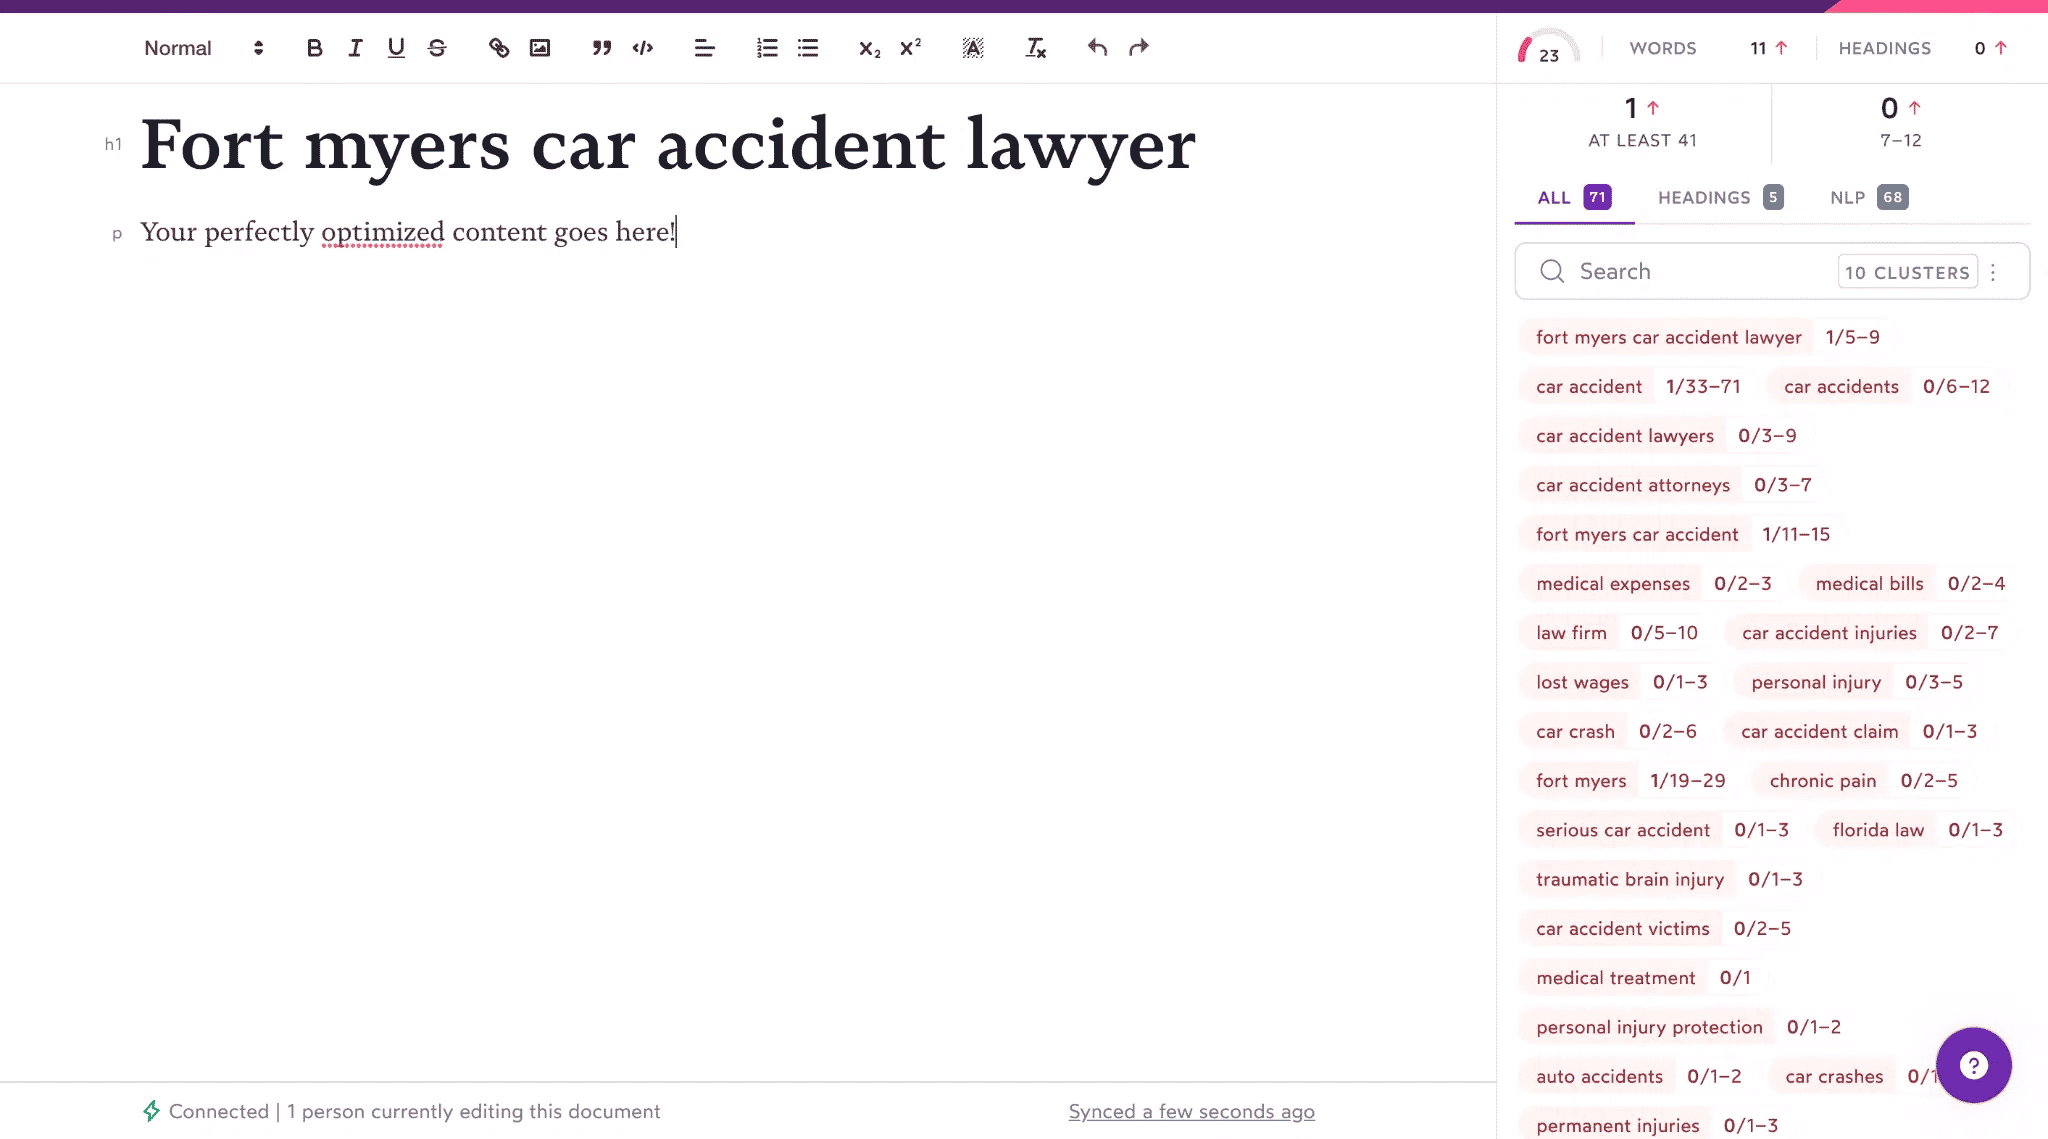
Task: Insert a hyperlink with the link icon
Action: pos(499,48)
